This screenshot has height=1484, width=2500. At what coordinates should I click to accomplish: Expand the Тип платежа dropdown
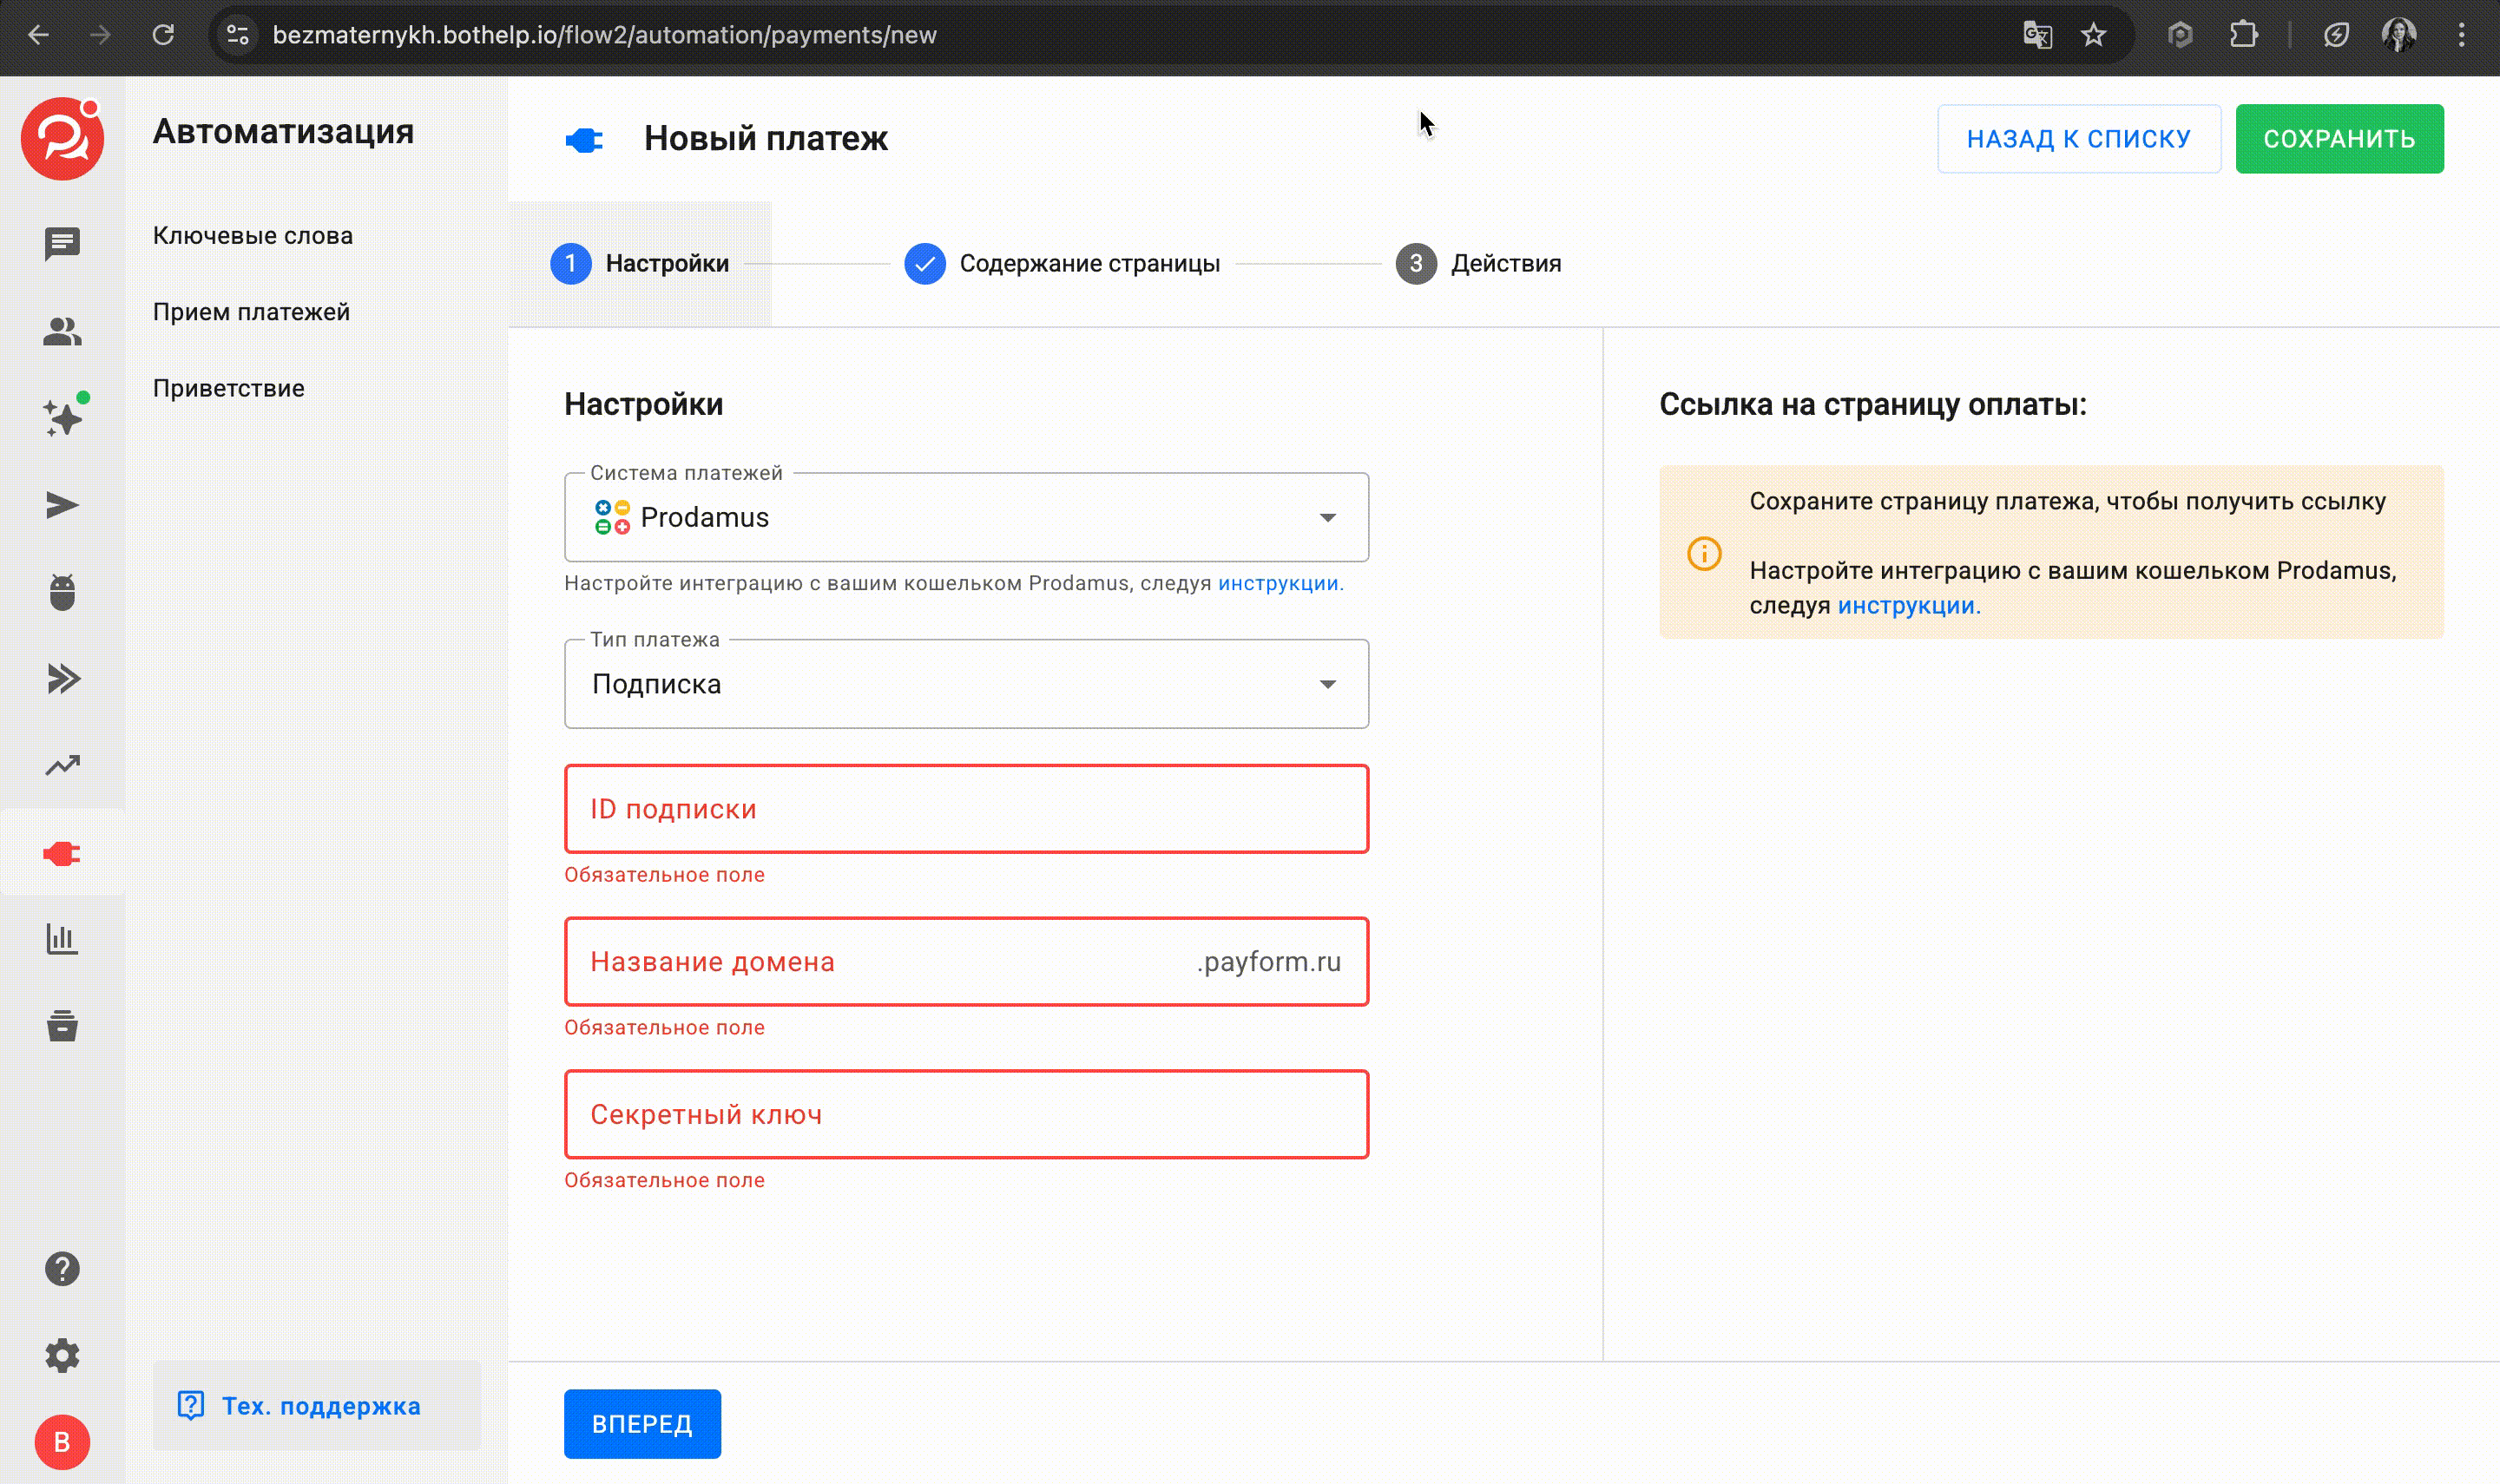click(966, 684)
